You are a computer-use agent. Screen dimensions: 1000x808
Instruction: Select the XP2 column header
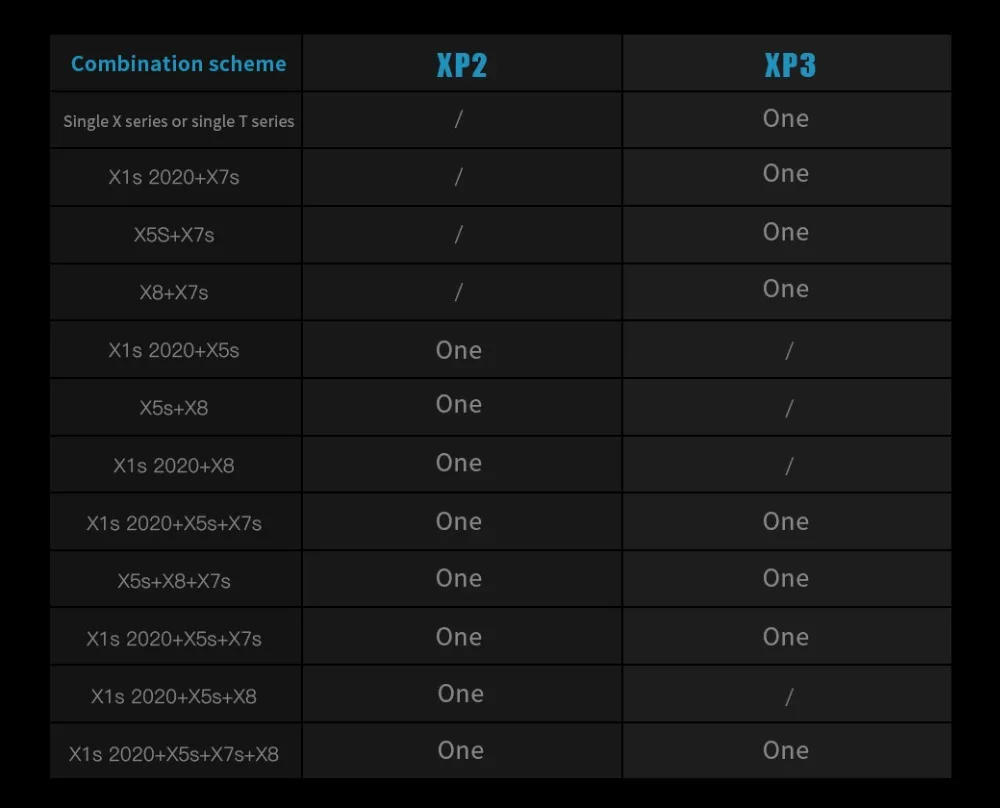click(462, 65)
